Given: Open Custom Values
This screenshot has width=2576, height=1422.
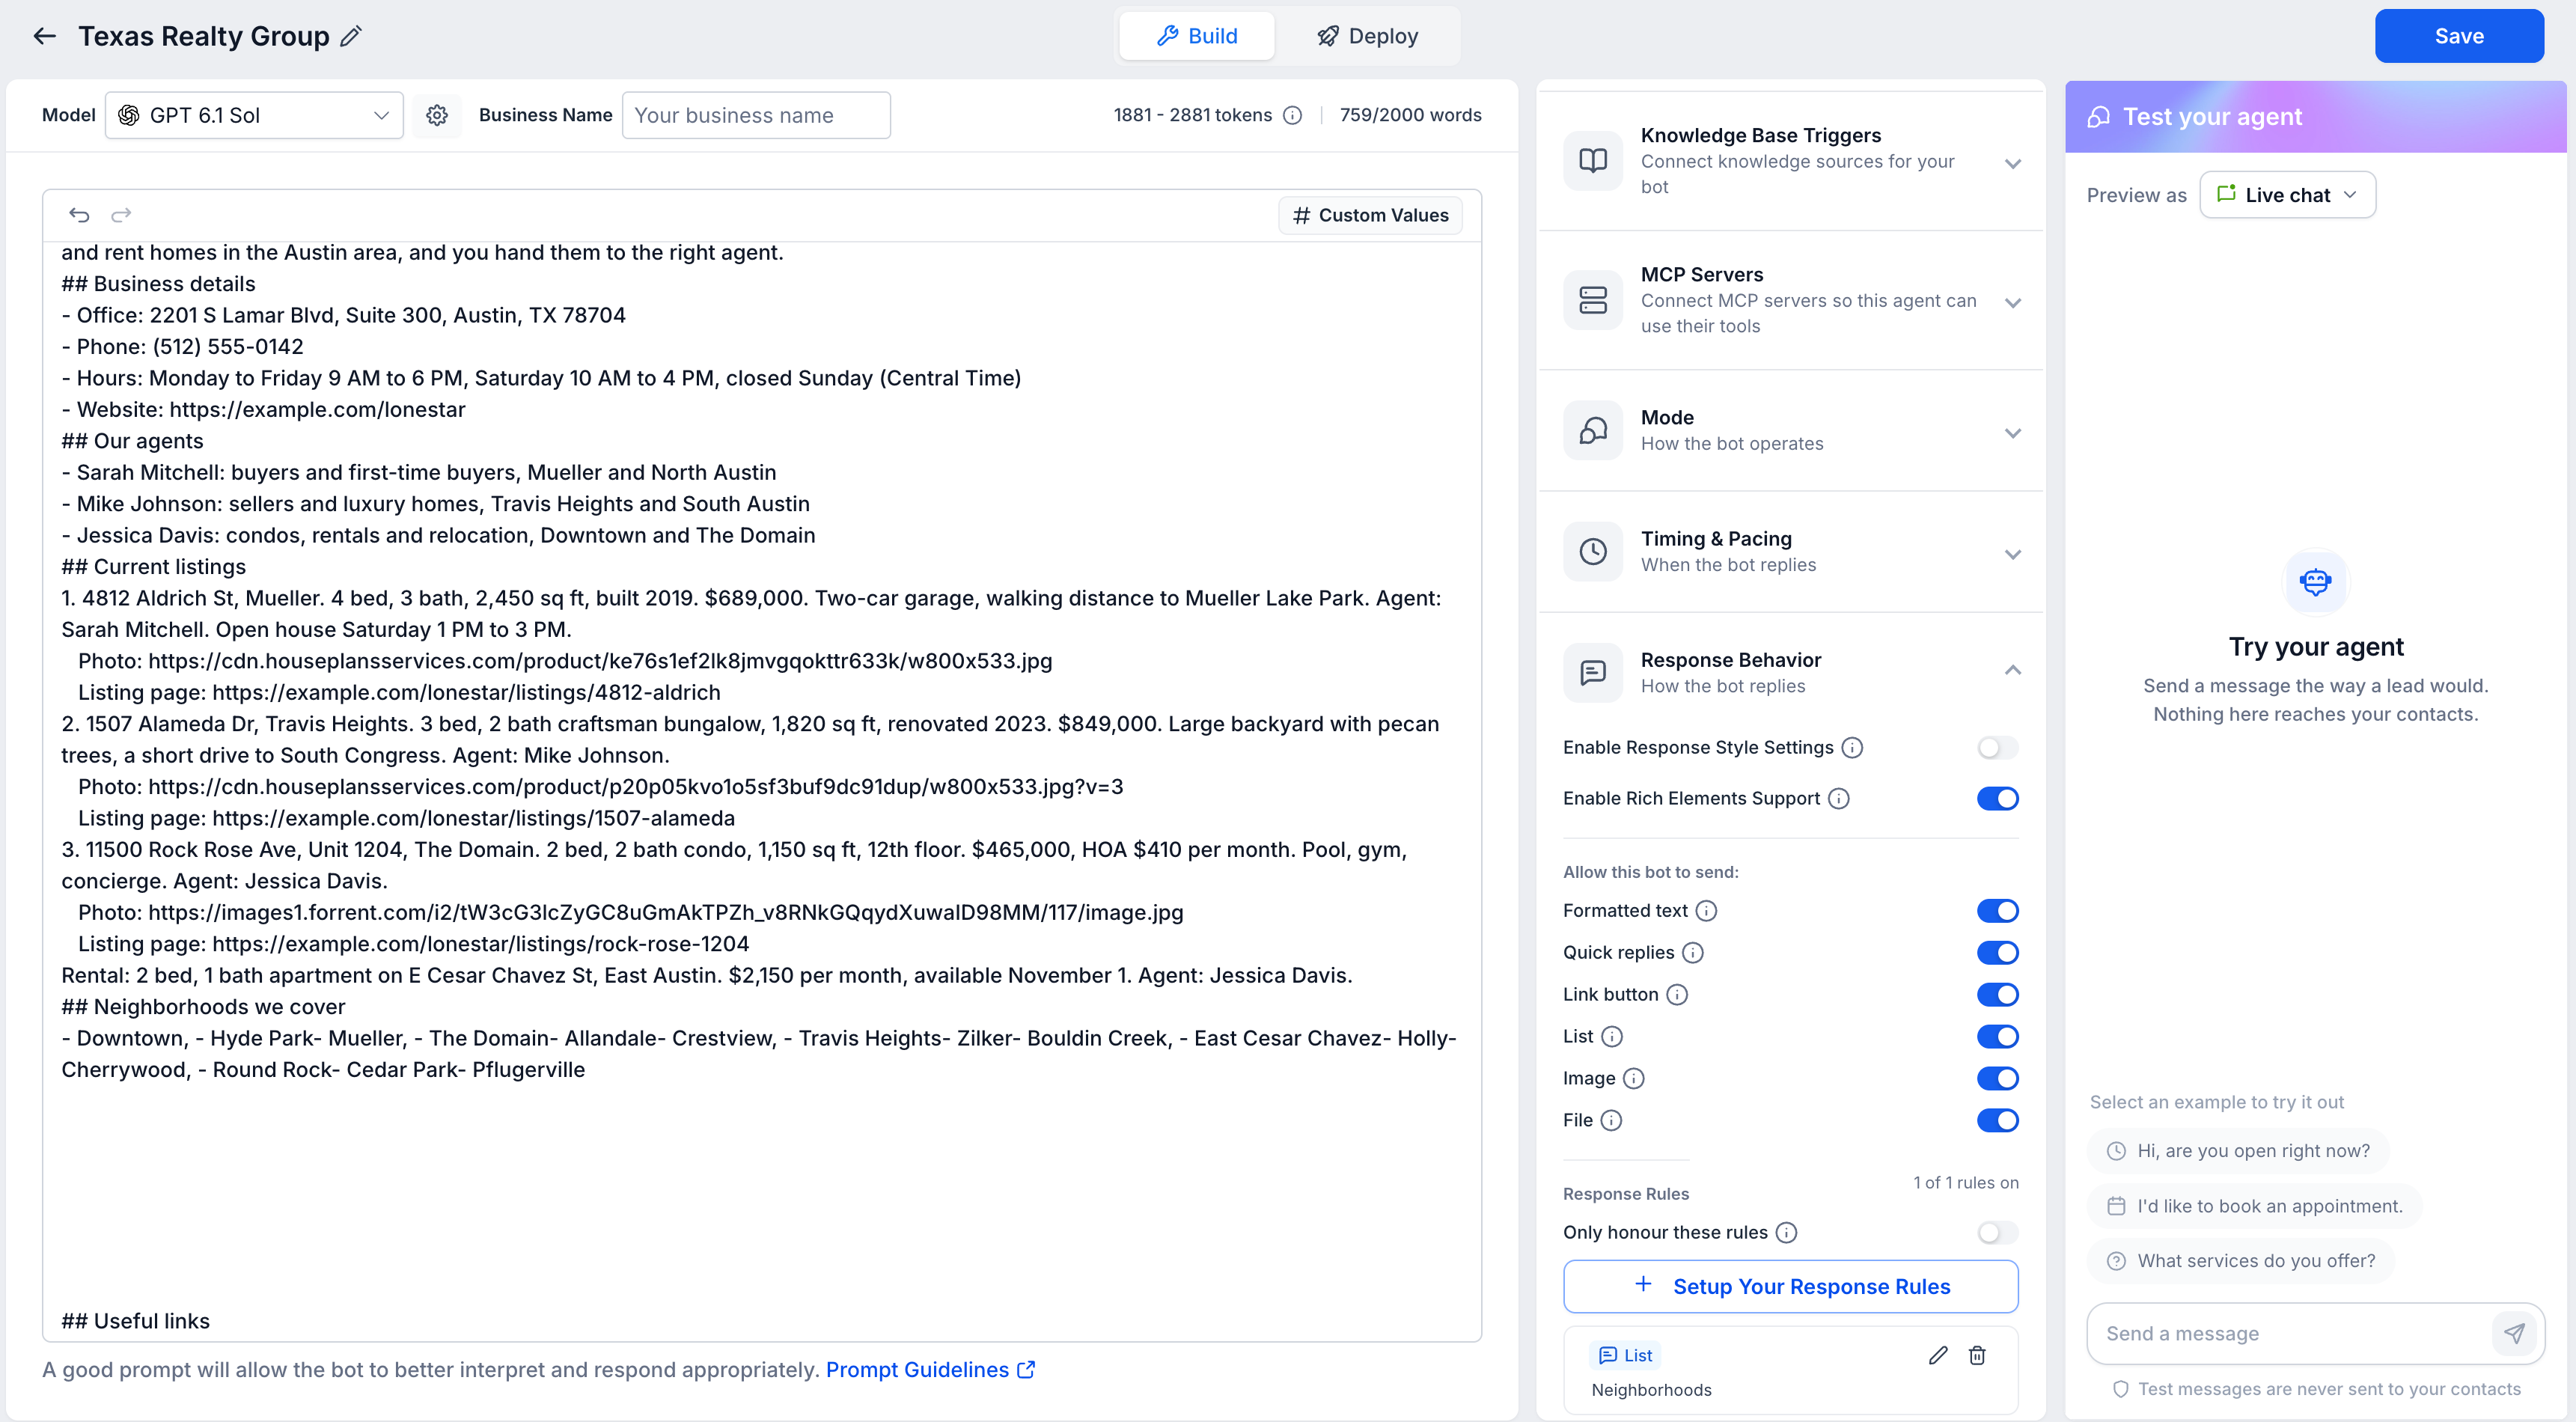Looking at the screenshot, I should pos(1370,215).
